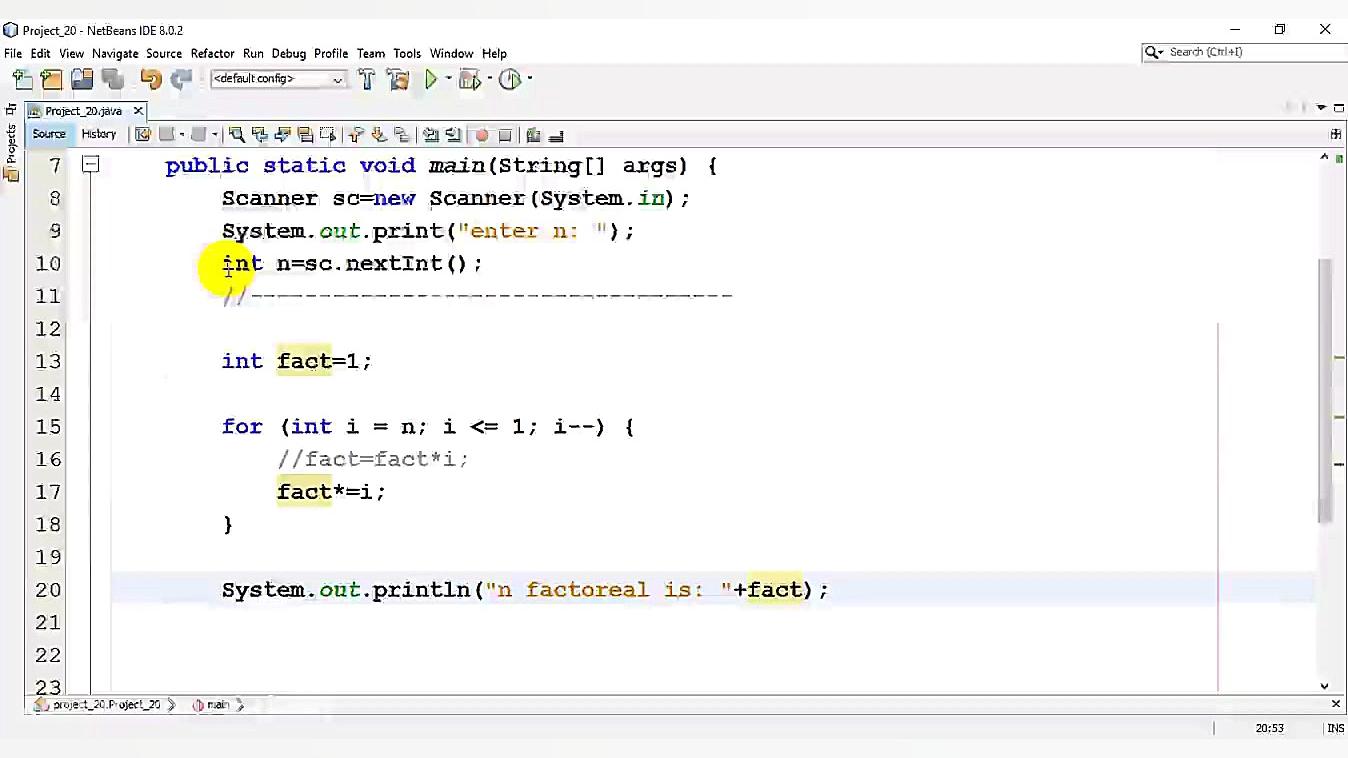This screenshot has height=758, width=1348.
Task: Toggle Highlight Search in the editor toolbar
Action: (306, 135)
